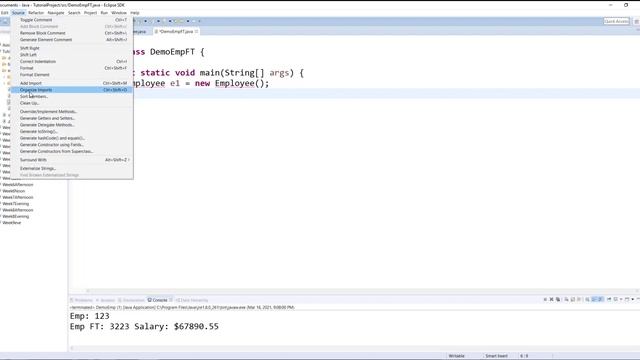
Task: Choose Generate Constructors from Superclass...
Action: 71,151
